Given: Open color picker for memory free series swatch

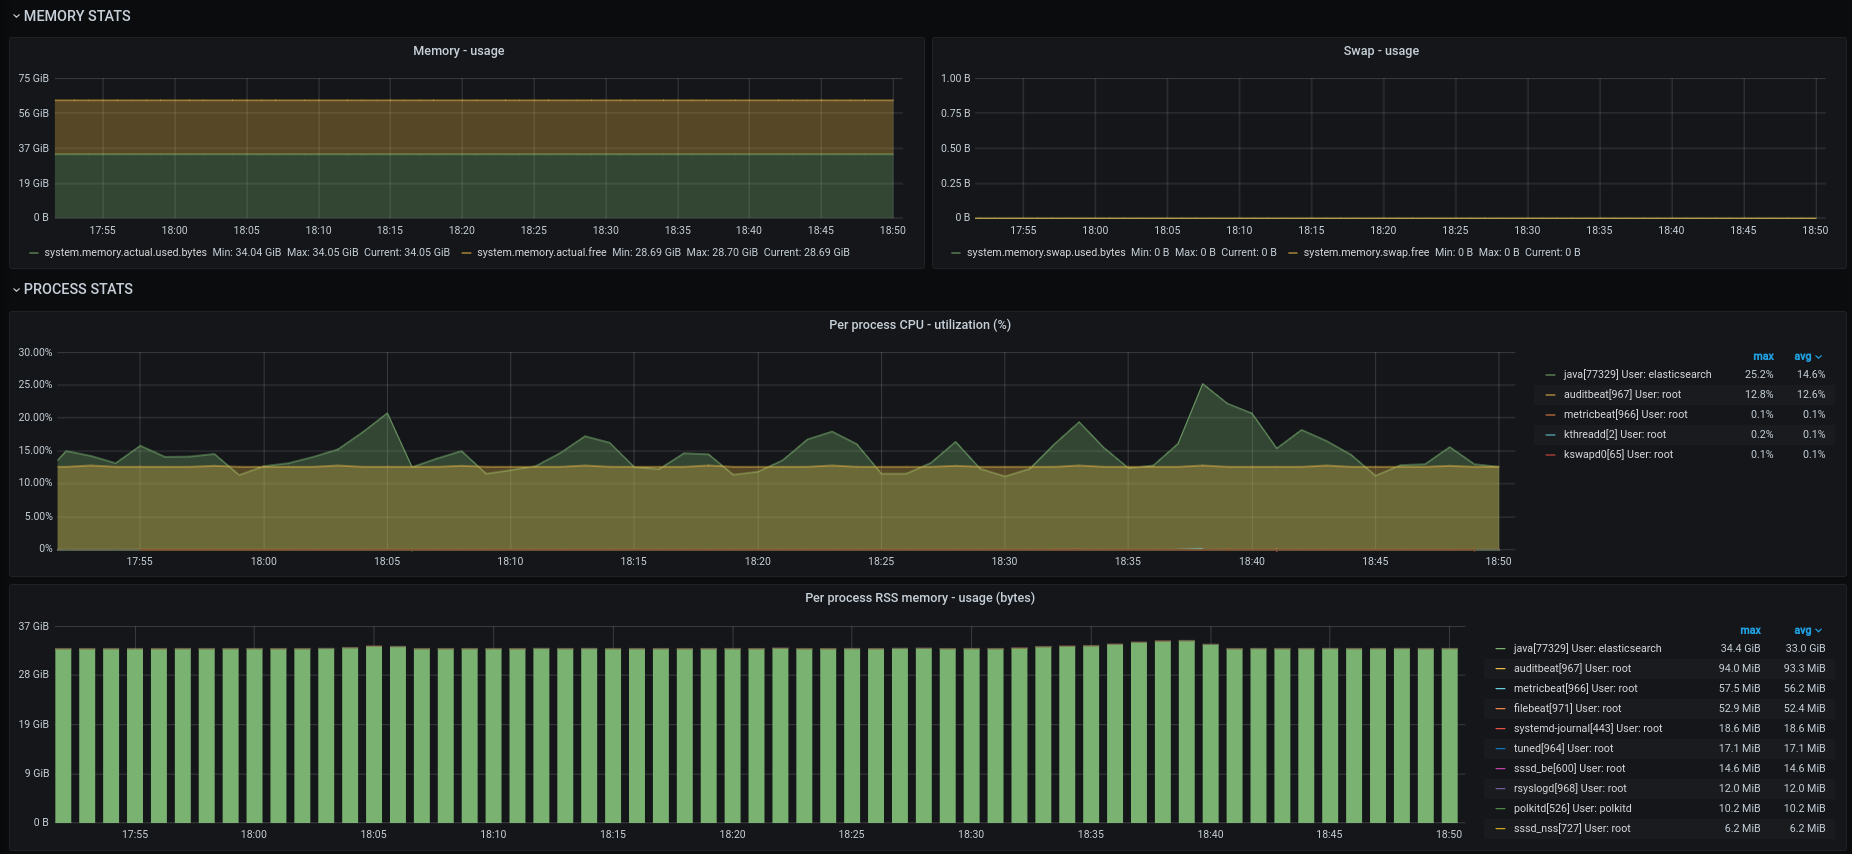Looking at the screenshot, I should [x=467, y=253].
